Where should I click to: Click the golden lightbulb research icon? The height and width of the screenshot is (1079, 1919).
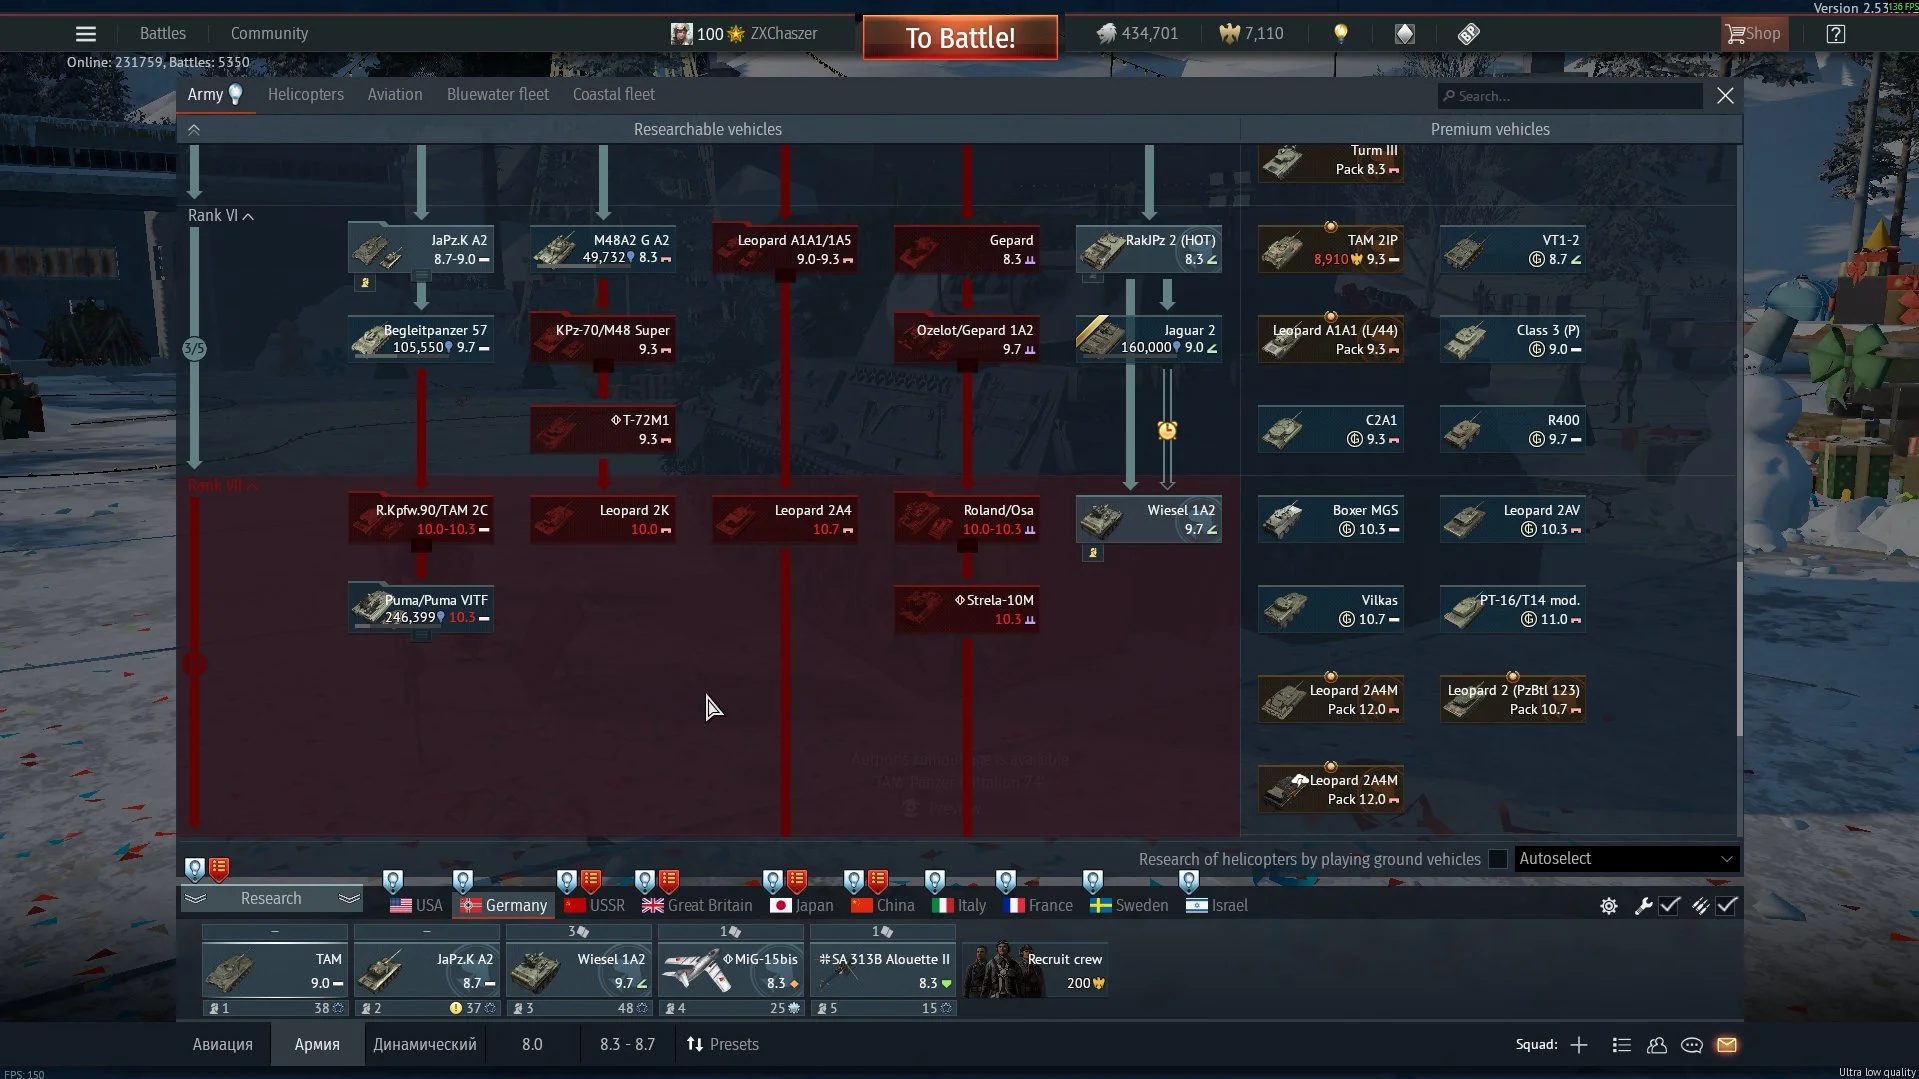[1340, 34]
